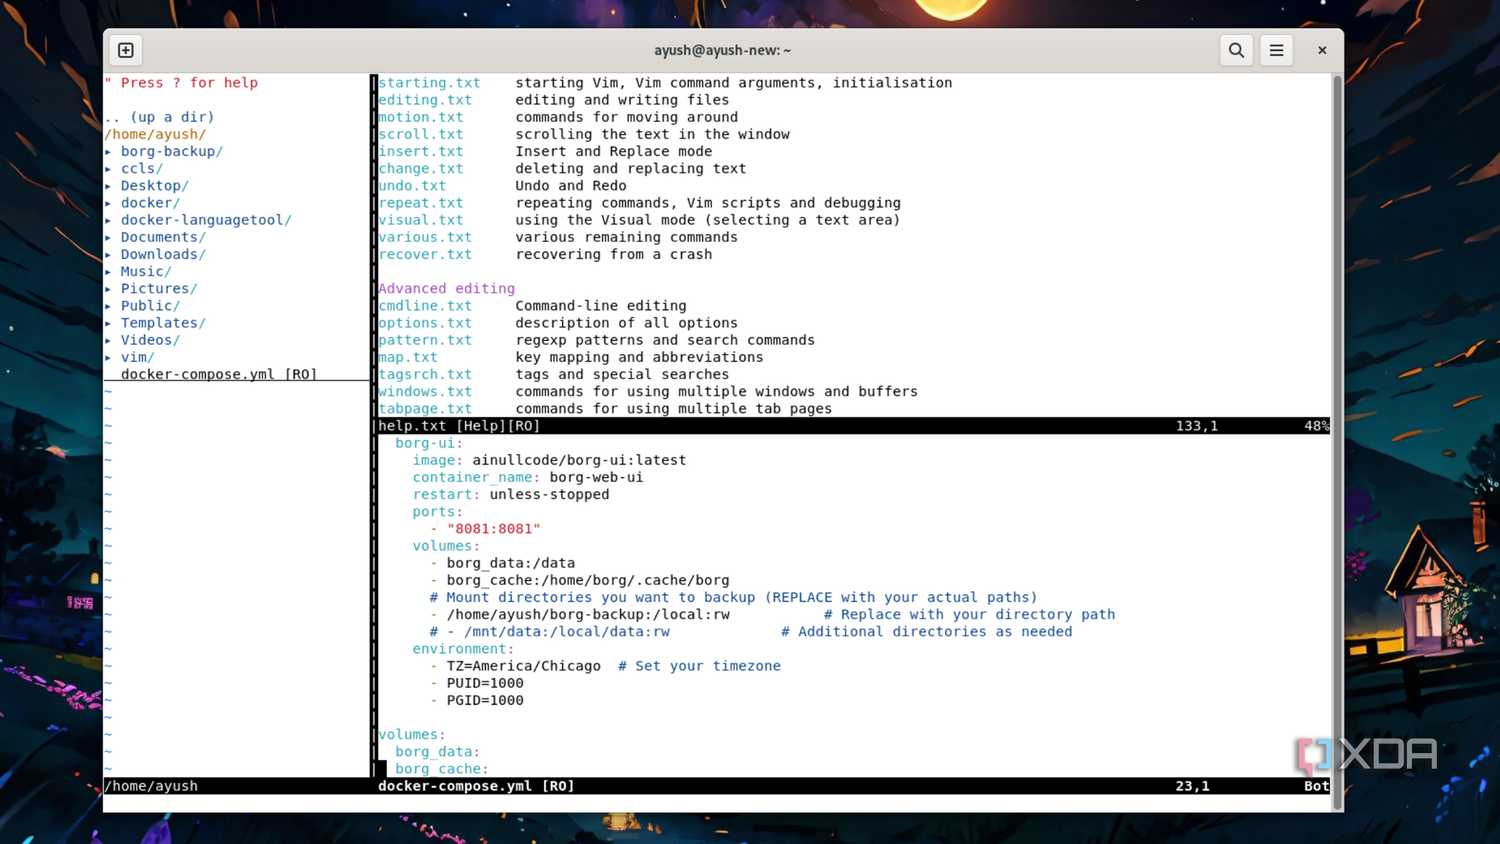
Task: Follow the undo.txt help link
Action: pyautogui.click(x=412, y=186)
